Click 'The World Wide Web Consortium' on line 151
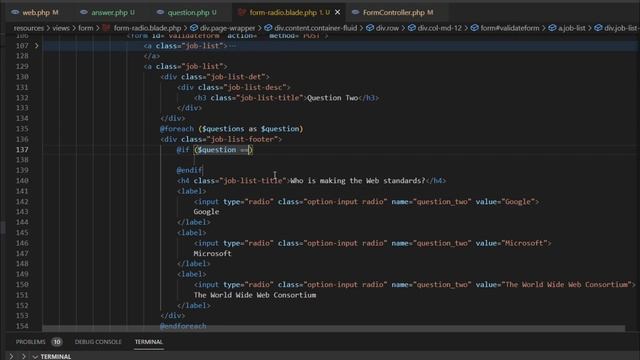The image size is (640, 360). 255,295
